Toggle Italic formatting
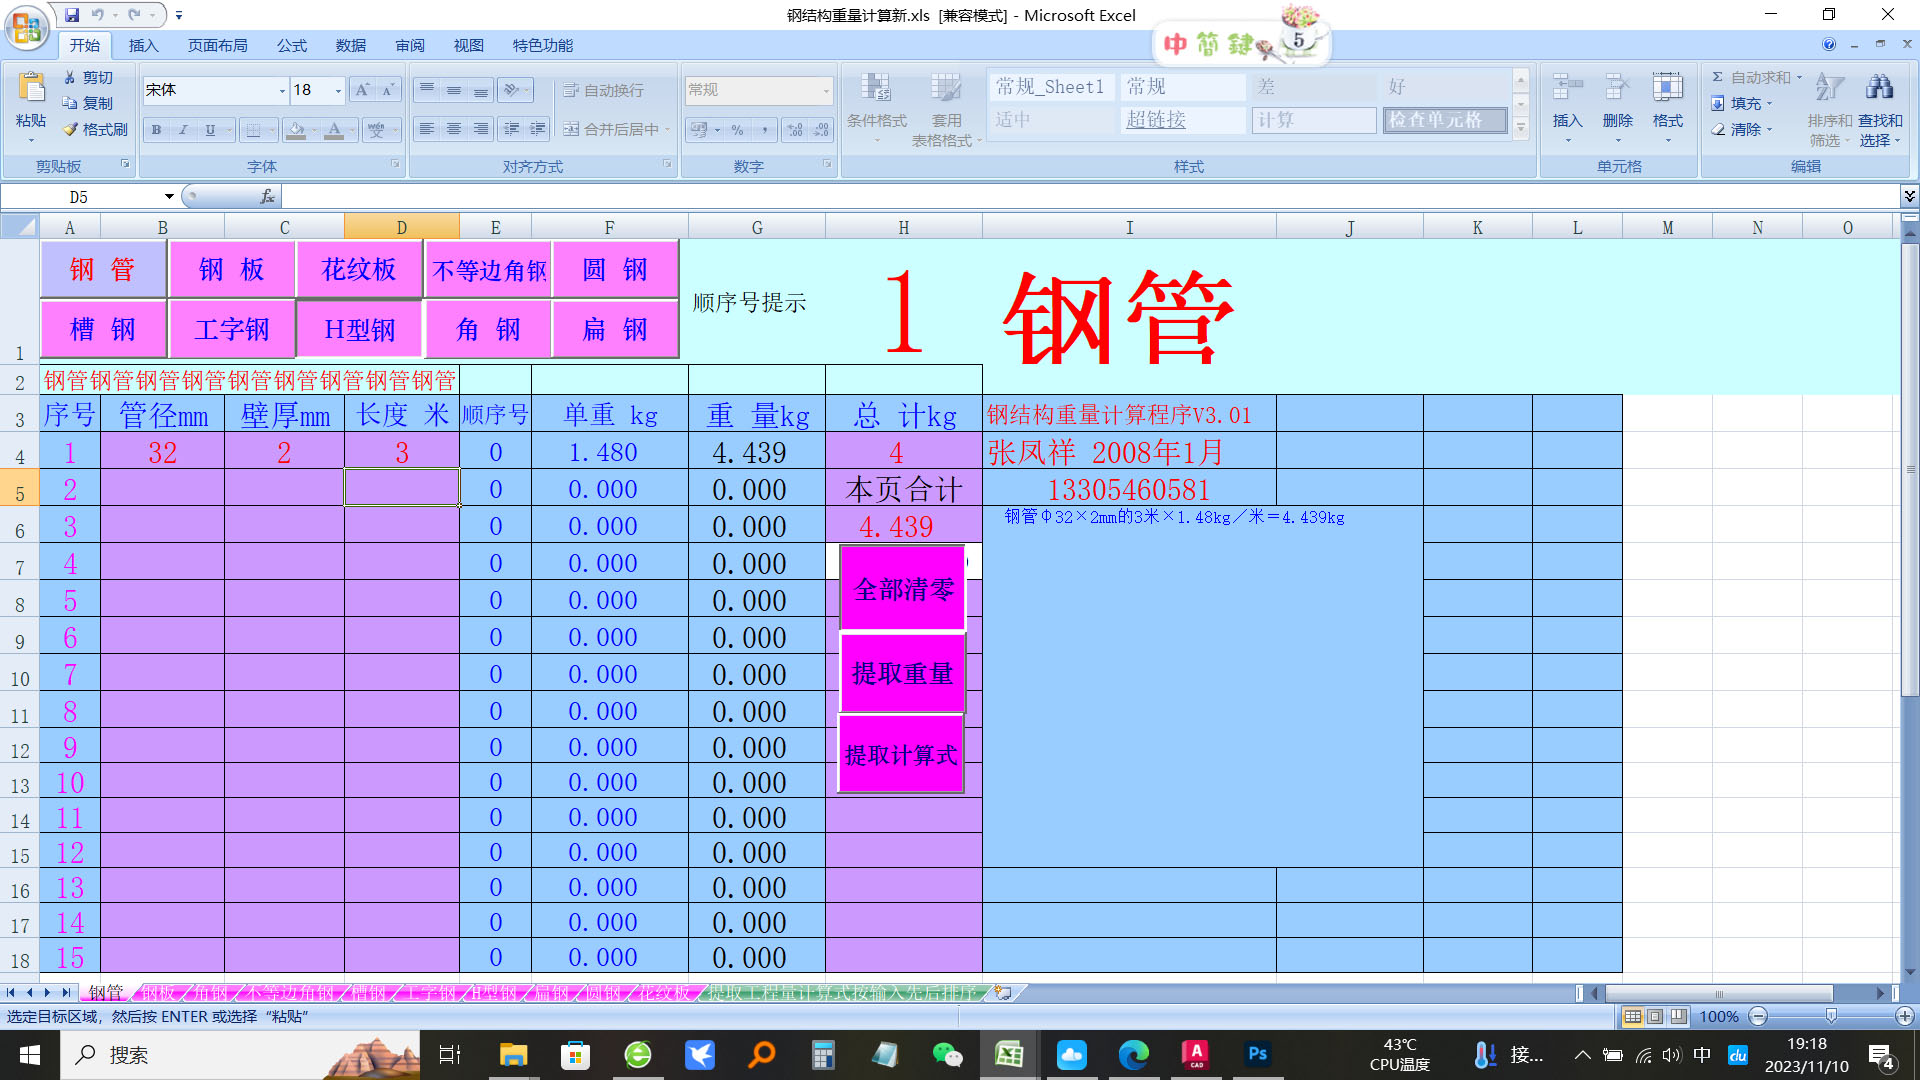Image resolution: width=1920 pixels, height=1080 pixels. (182, 130)
